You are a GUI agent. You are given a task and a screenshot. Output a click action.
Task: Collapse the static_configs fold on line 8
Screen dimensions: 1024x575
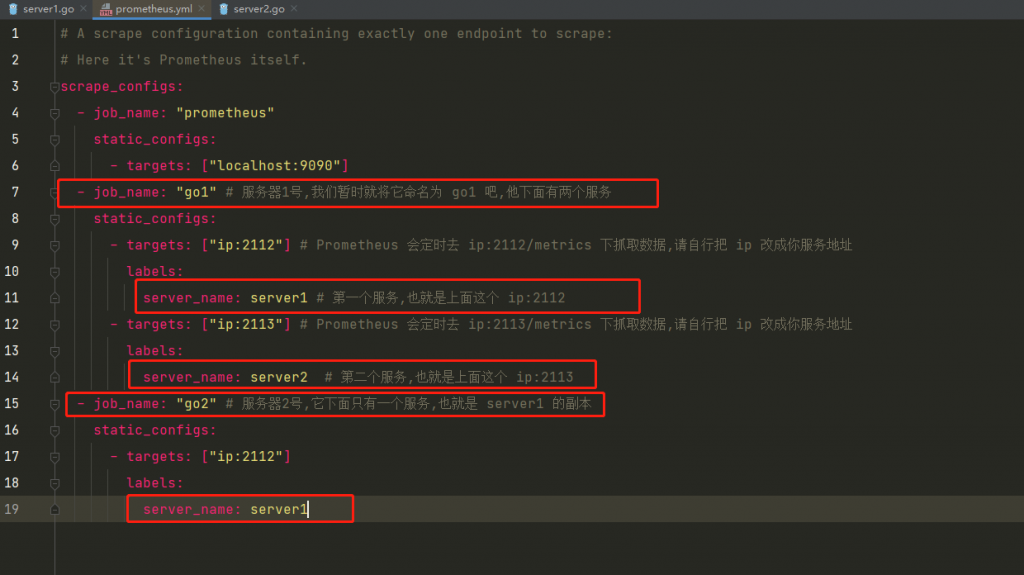coord(55,219)
